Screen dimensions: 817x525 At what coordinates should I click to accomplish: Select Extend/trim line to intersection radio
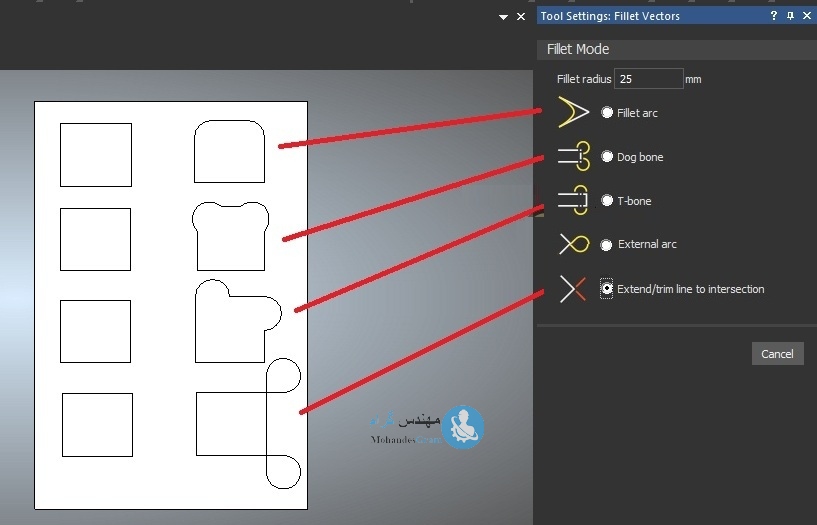tap(607, 289)
